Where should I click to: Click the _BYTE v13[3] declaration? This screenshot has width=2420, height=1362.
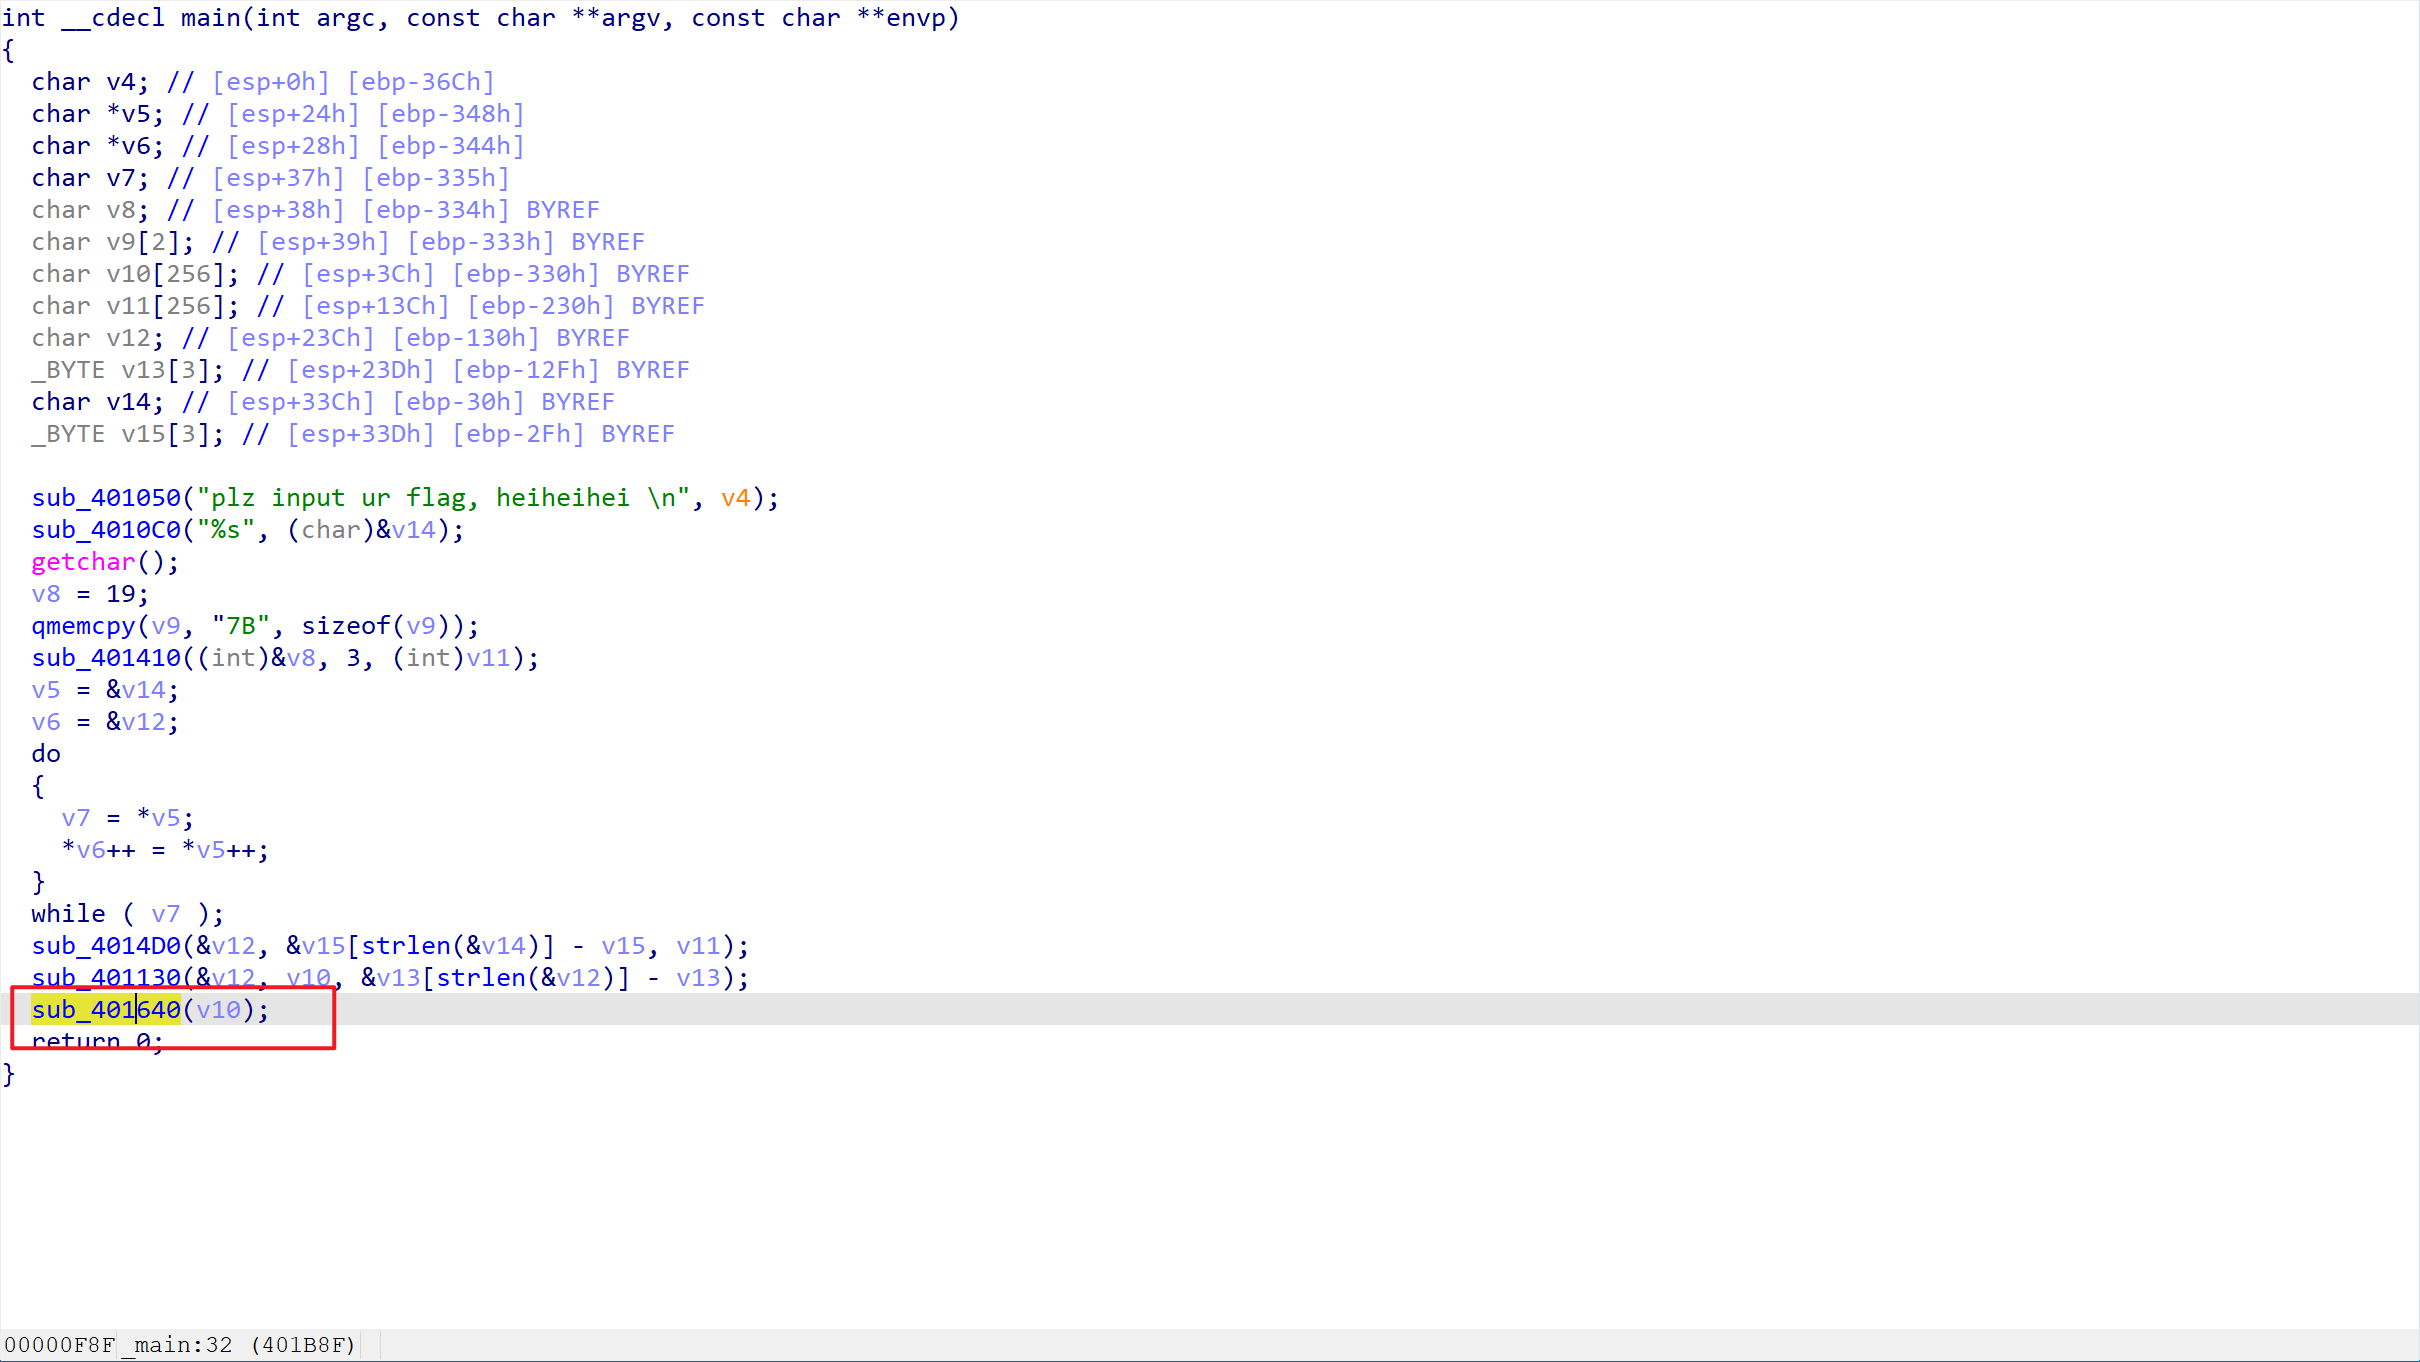tap(361, 369)
